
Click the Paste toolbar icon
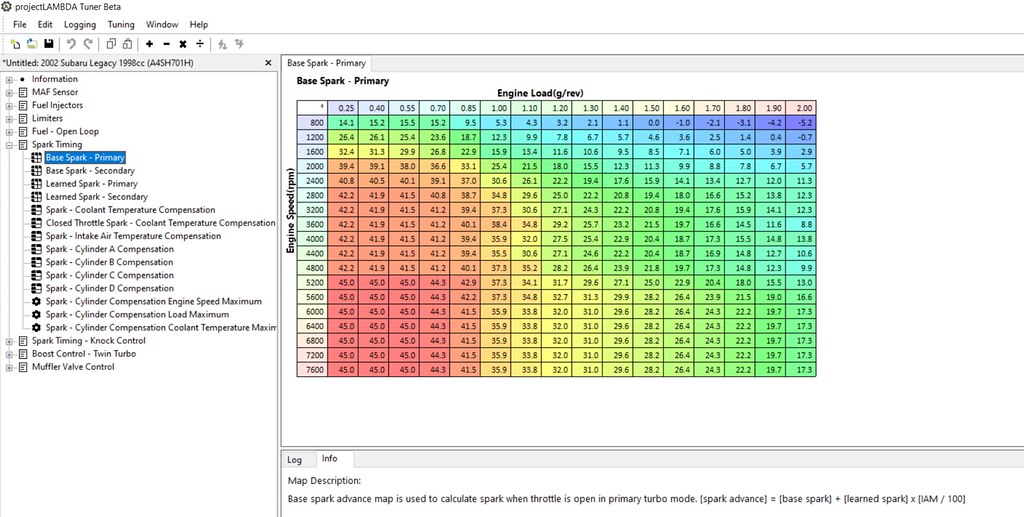click(x=127, y=44)
